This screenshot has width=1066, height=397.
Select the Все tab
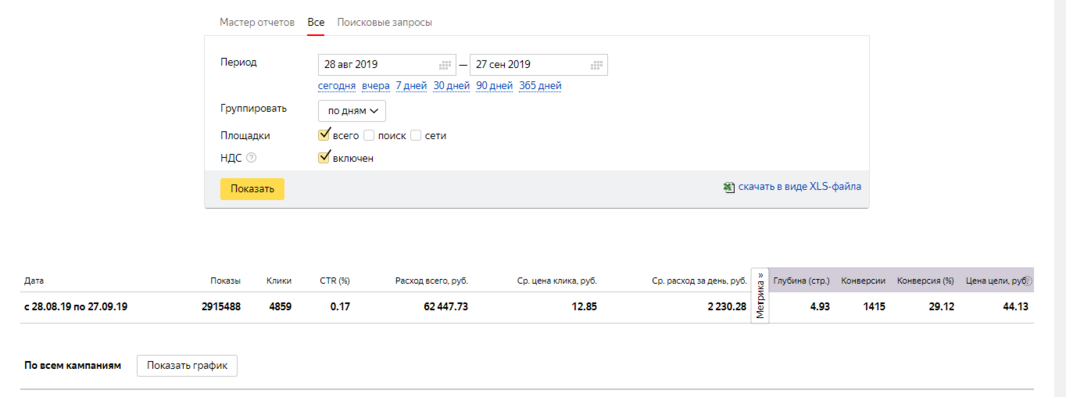[316, 22]
